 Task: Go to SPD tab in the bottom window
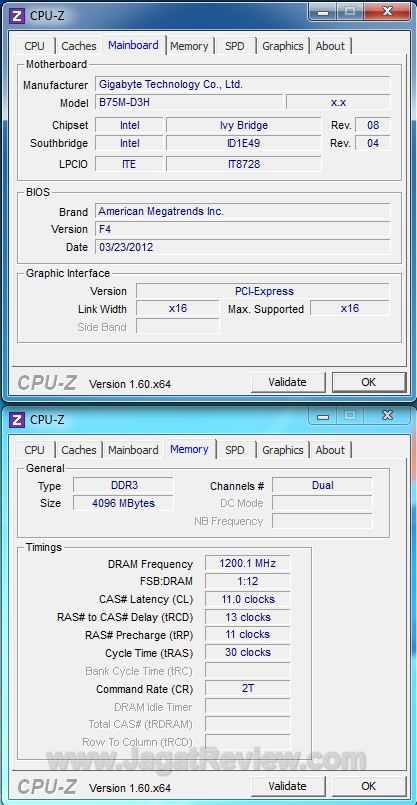pyautogui.click(x=235, y=450)
